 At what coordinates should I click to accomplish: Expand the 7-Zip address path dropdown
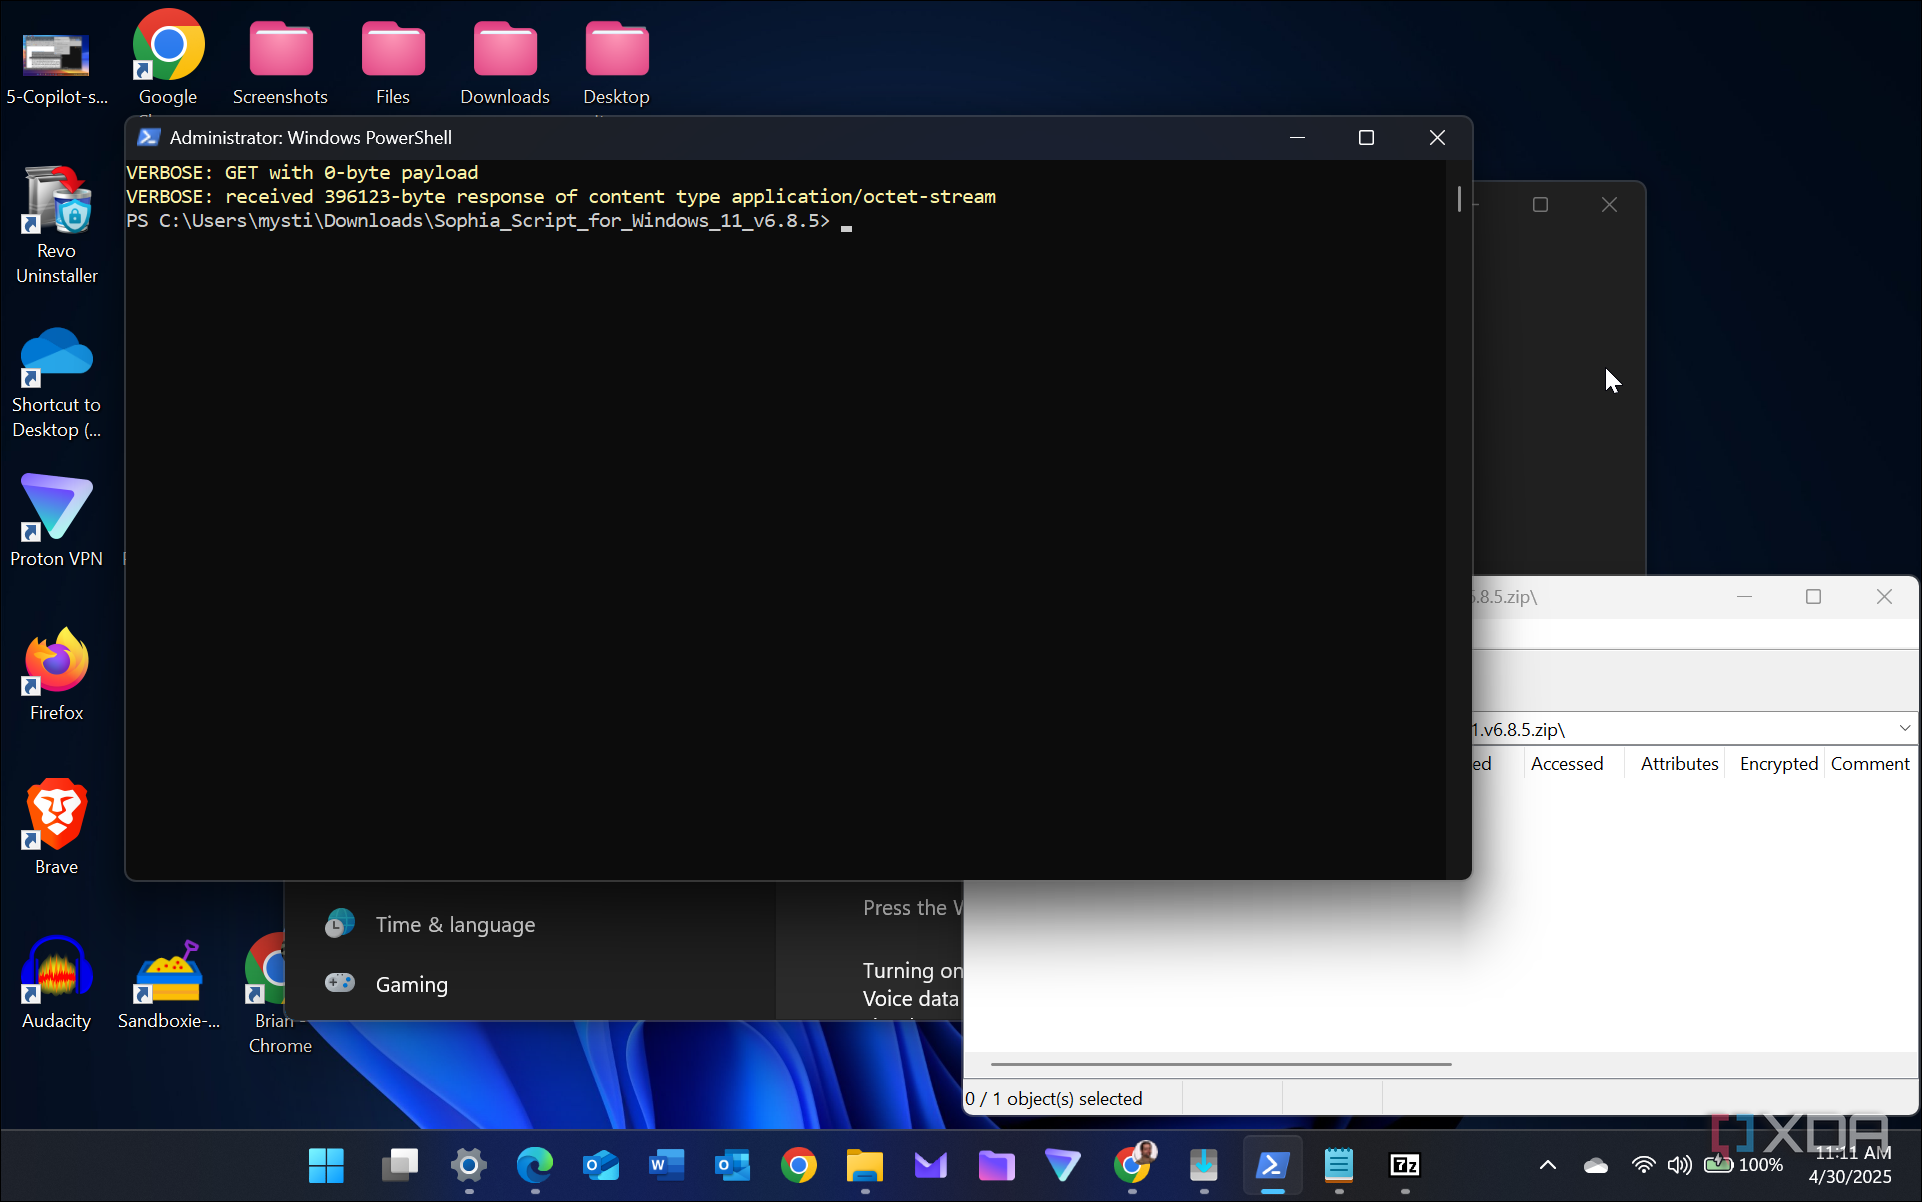click(1904, 729)
